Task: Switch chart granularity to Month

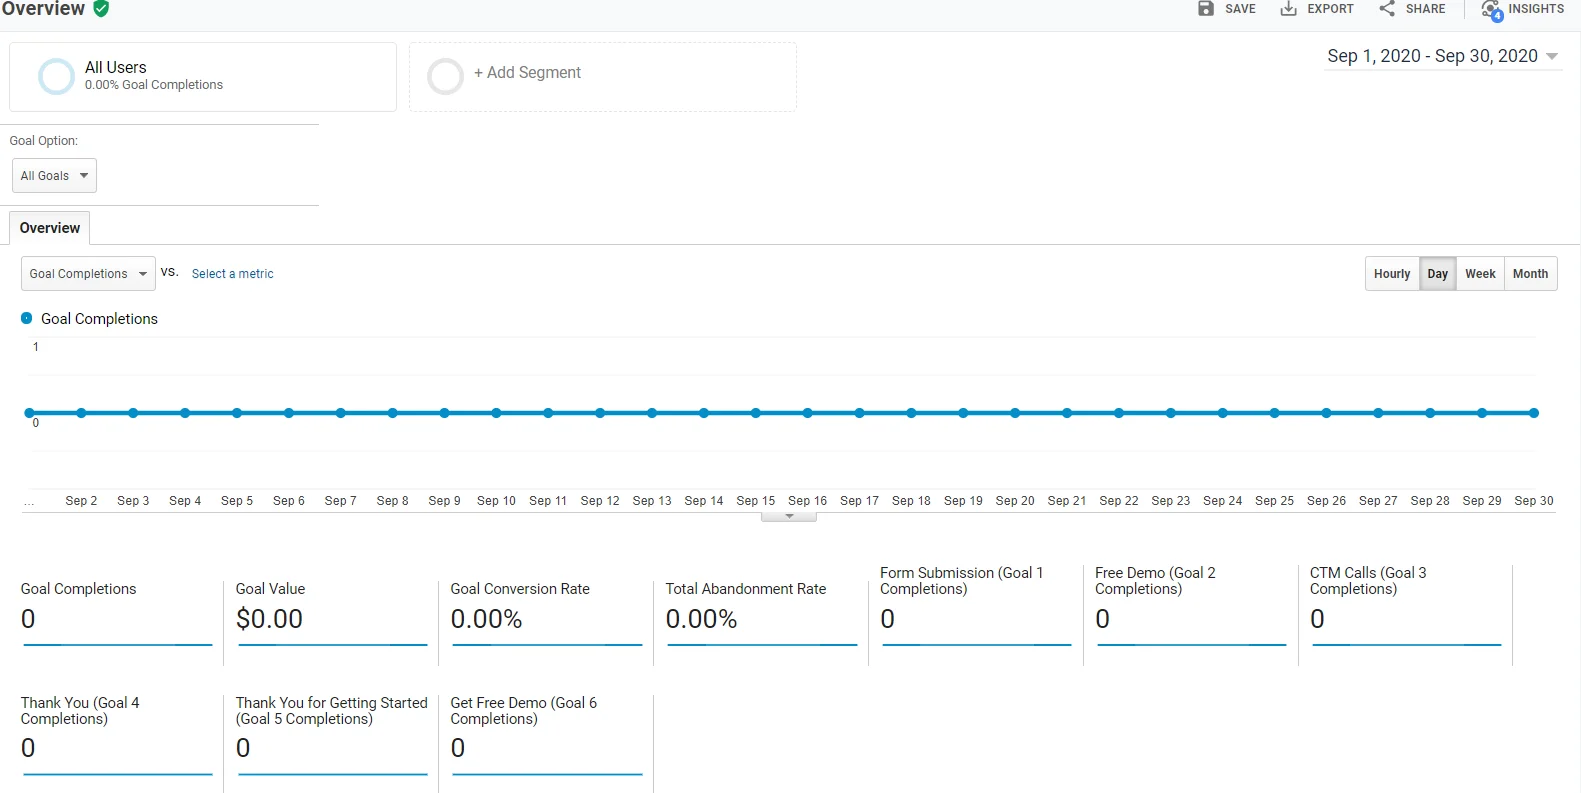Action: click(1530, 274)
